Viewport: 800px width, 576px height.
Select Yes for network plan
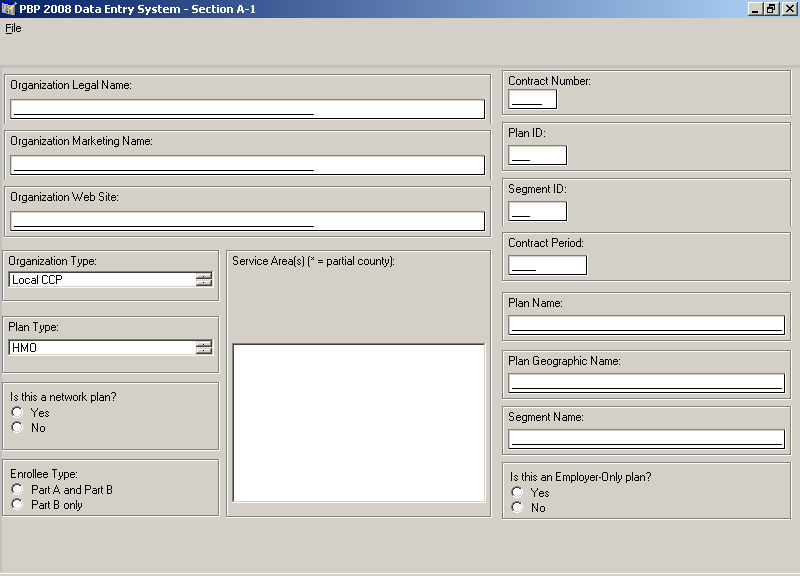(17, 413)
